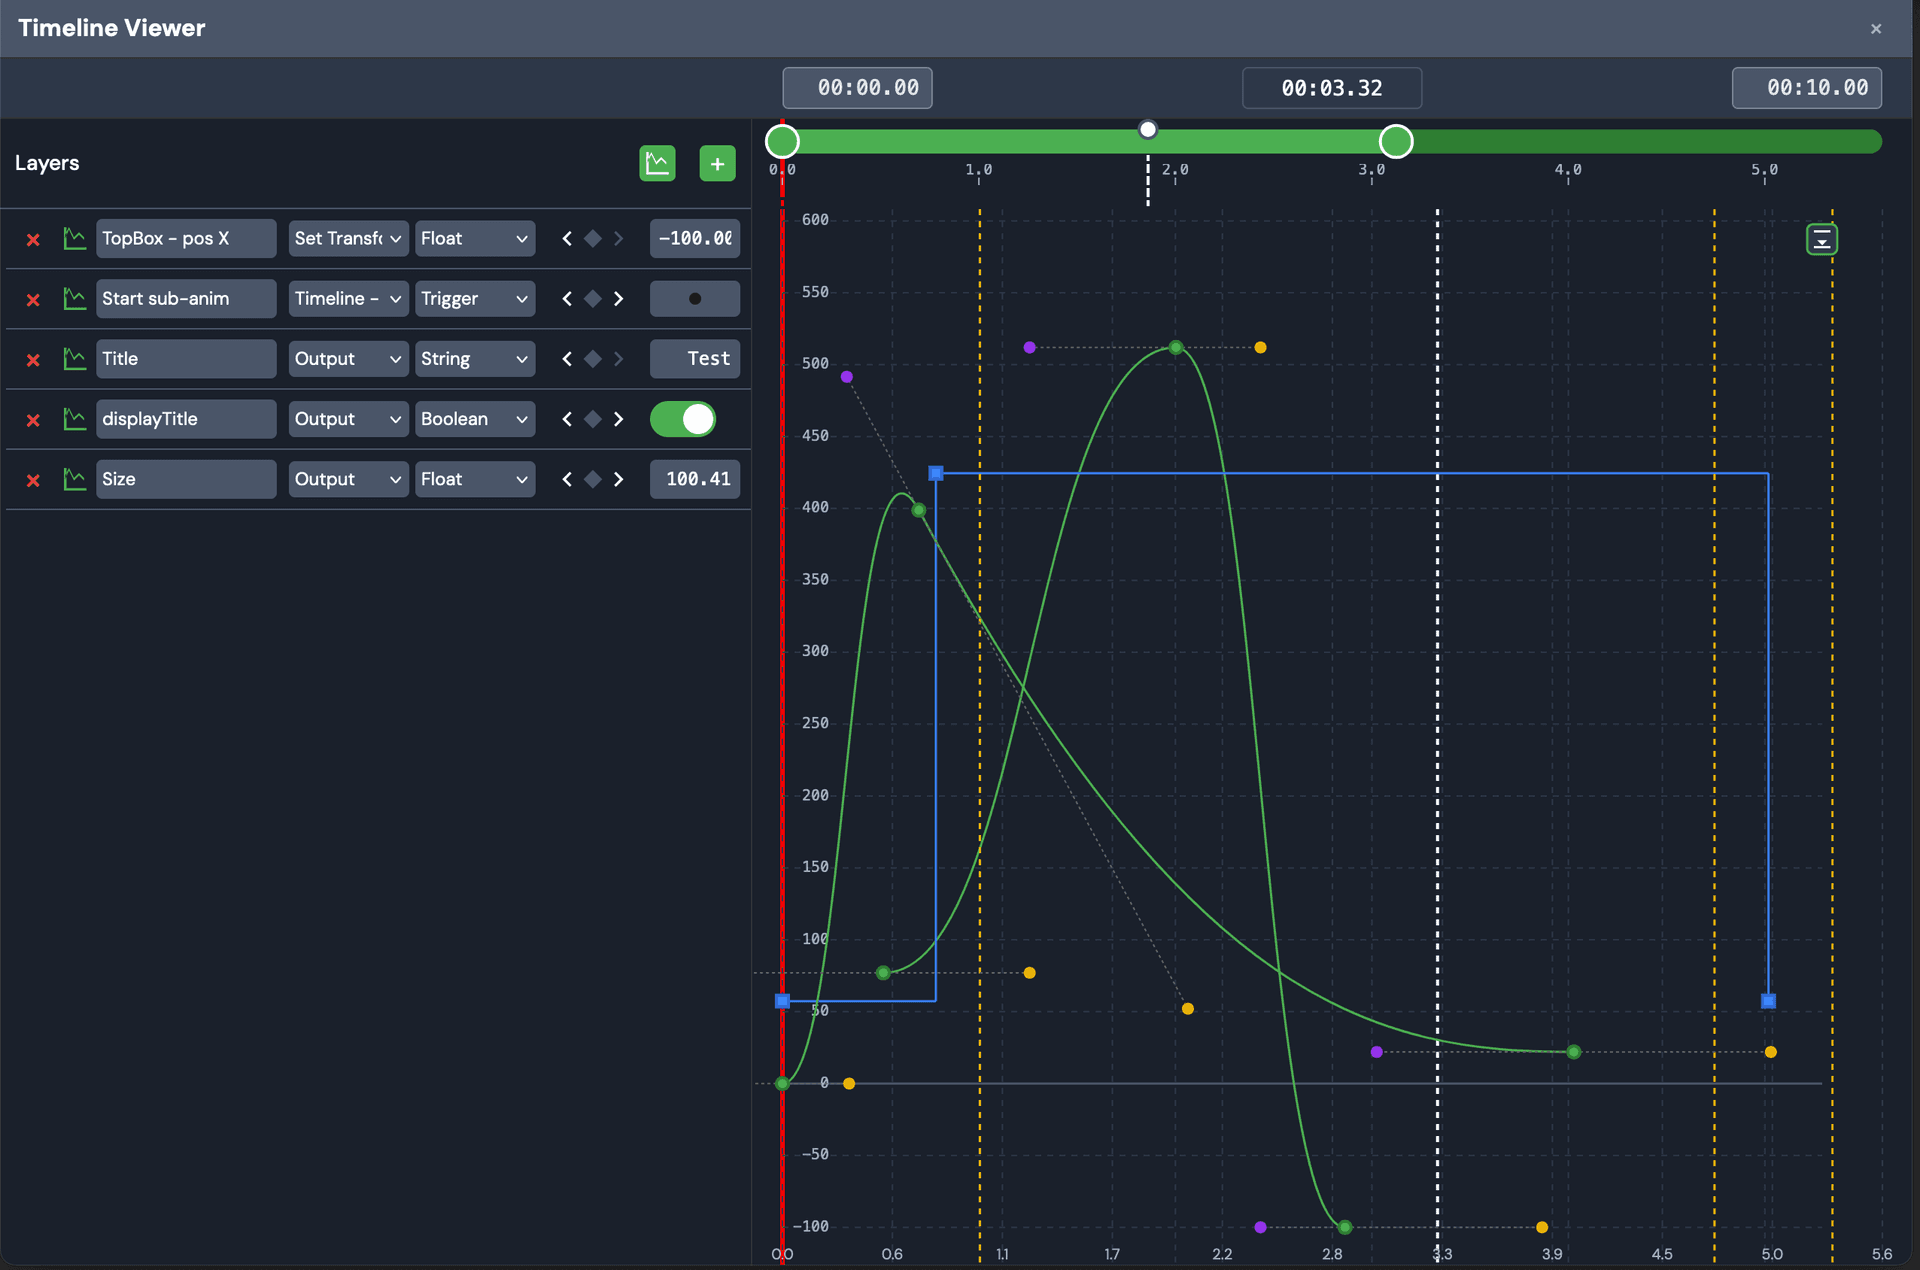Screen dimensions: 1920x1270
Task: Edit the 100.41 value of Size layer
Action: (695, 478)
